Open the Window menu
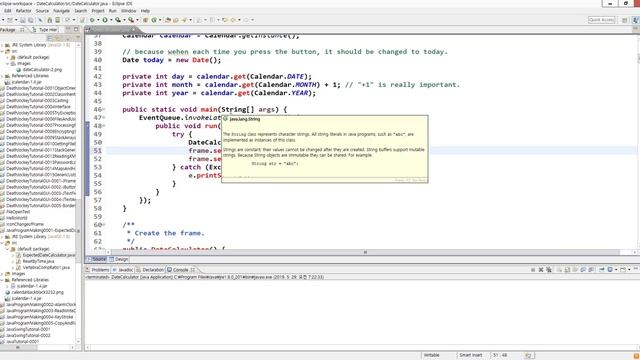 (129, 11)
